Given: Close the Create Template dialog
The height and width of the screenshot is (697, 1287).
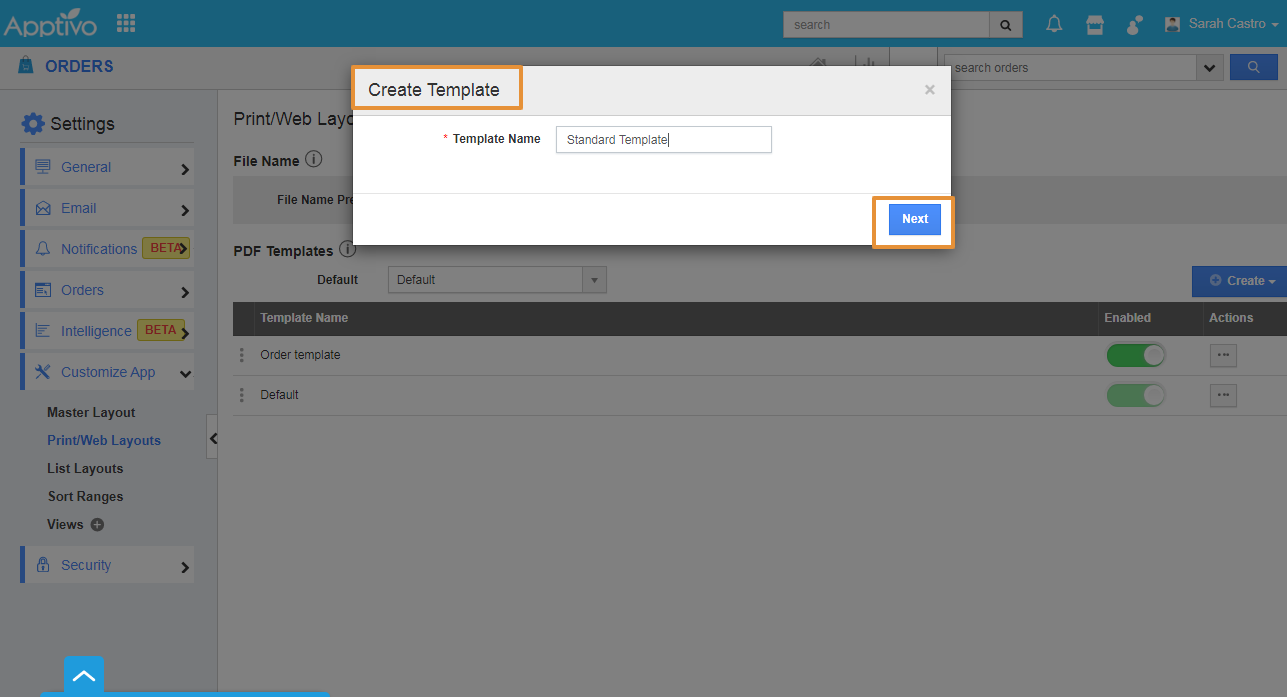Looking at the screenshot, I should pos(930,90).
